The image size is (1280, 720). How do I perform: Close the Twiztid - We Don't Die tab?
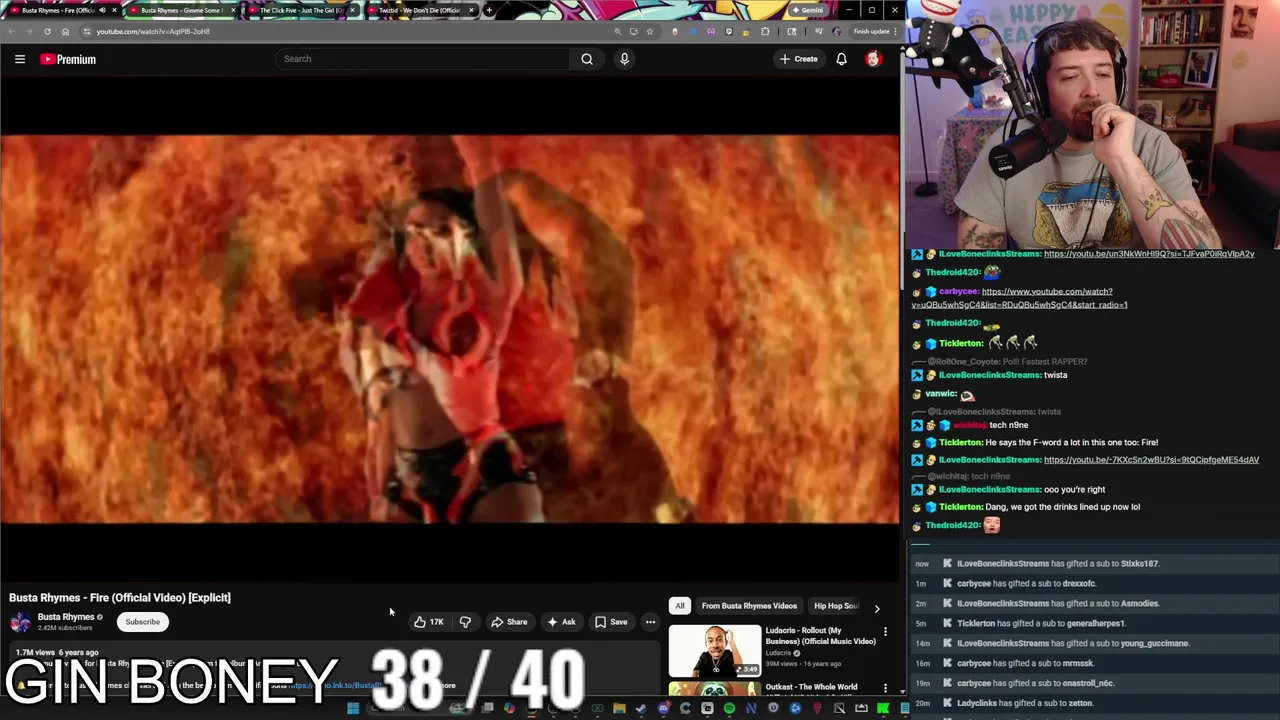471,10
